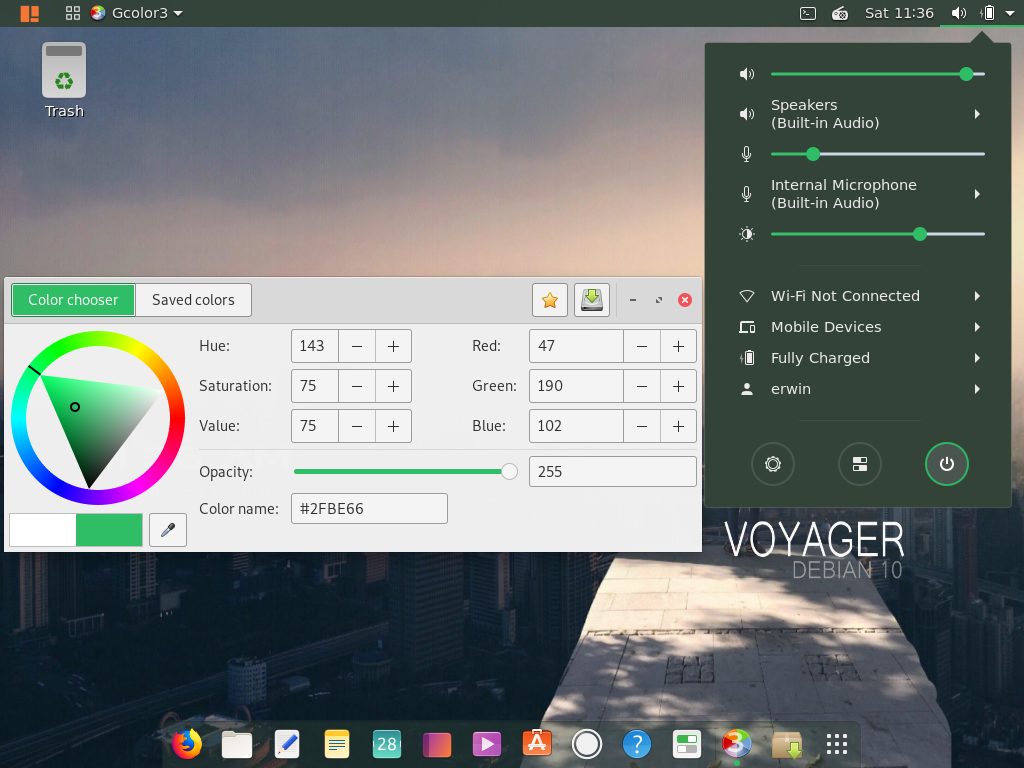This screenshot has width=1024, height=768.
Task: Open the file manager folder in dock
Action: pos(236,744)
